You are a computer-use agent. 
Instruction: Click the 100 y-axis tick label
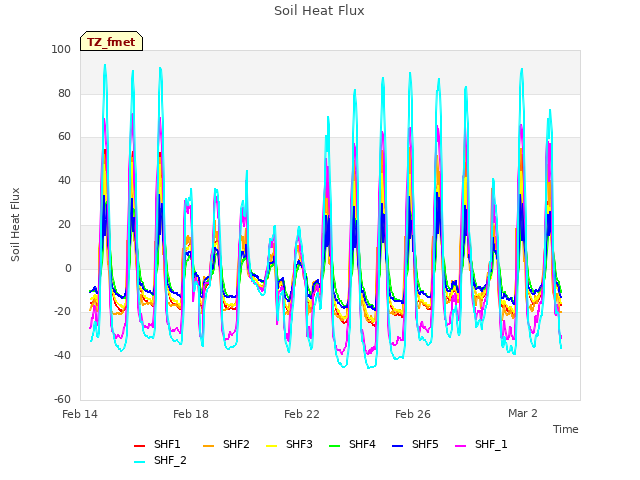click(x=61, y=50)
